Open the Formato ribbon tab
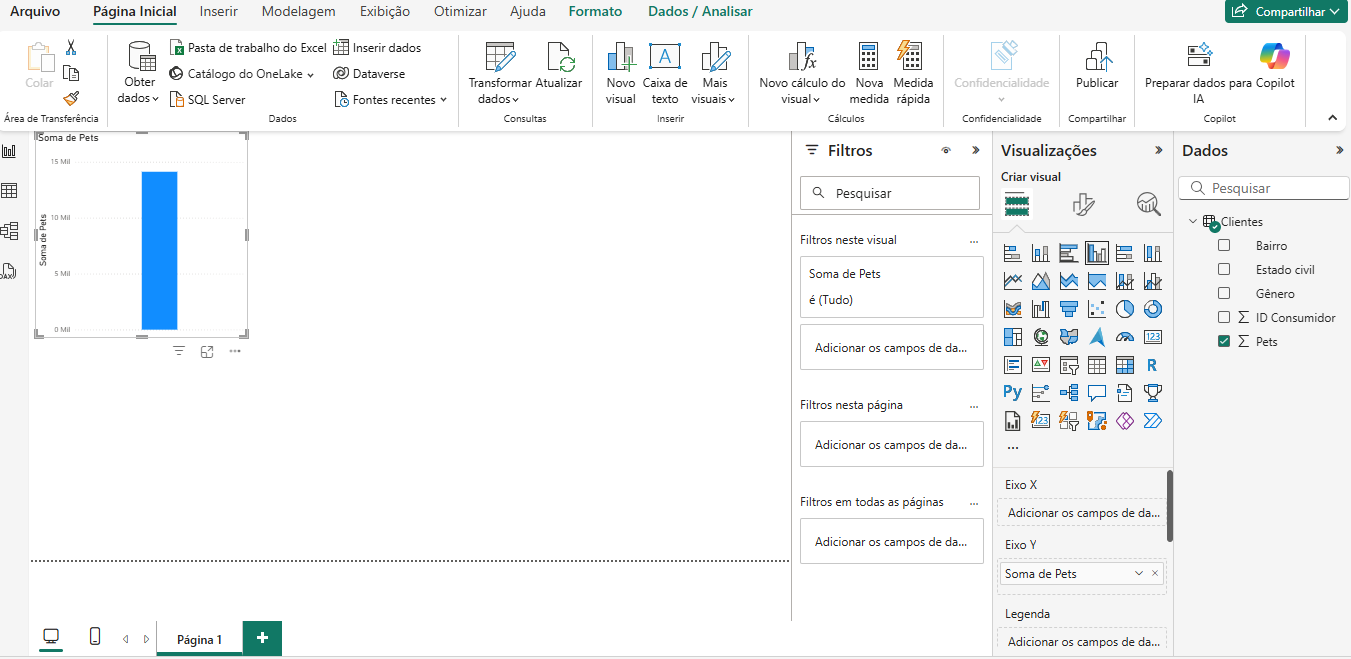Viewport: 1351px width, 659px height. 595,12
